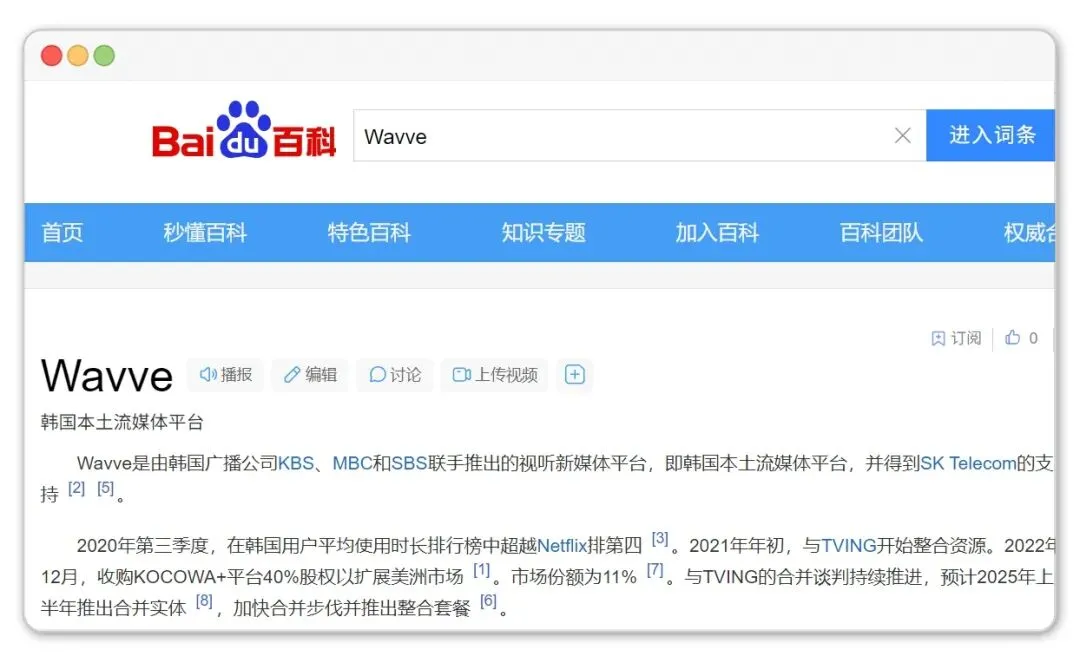Open the Netflix link
1080x663 pixels.
(561, 546)
